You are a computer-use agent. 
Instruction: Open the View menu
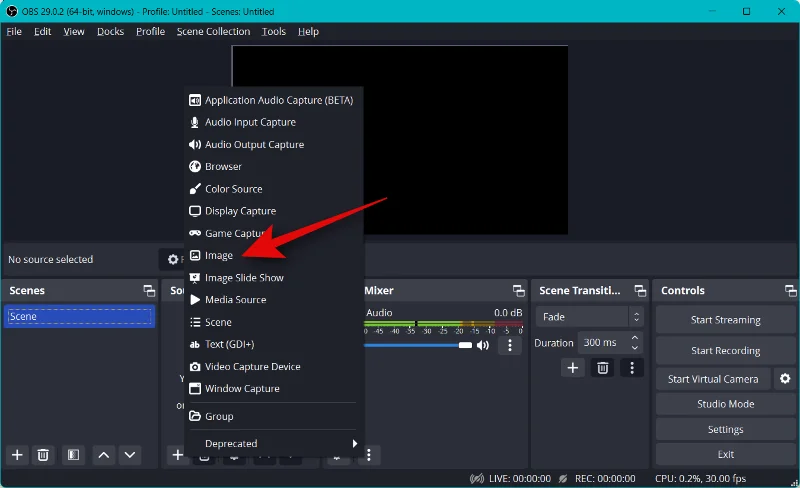74,32
